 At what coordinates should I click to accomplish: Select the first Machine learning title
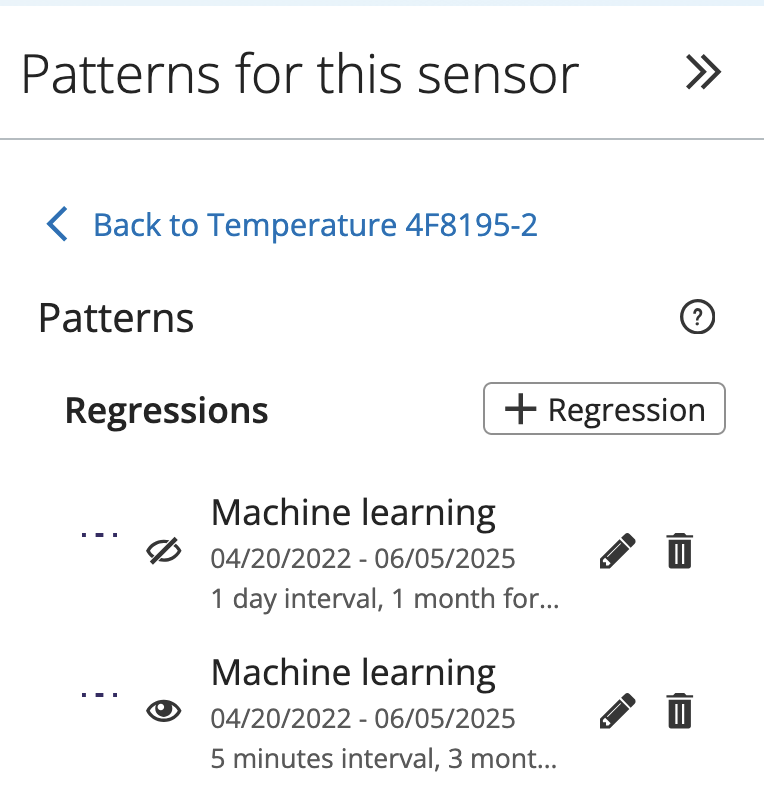pos(353,512)
